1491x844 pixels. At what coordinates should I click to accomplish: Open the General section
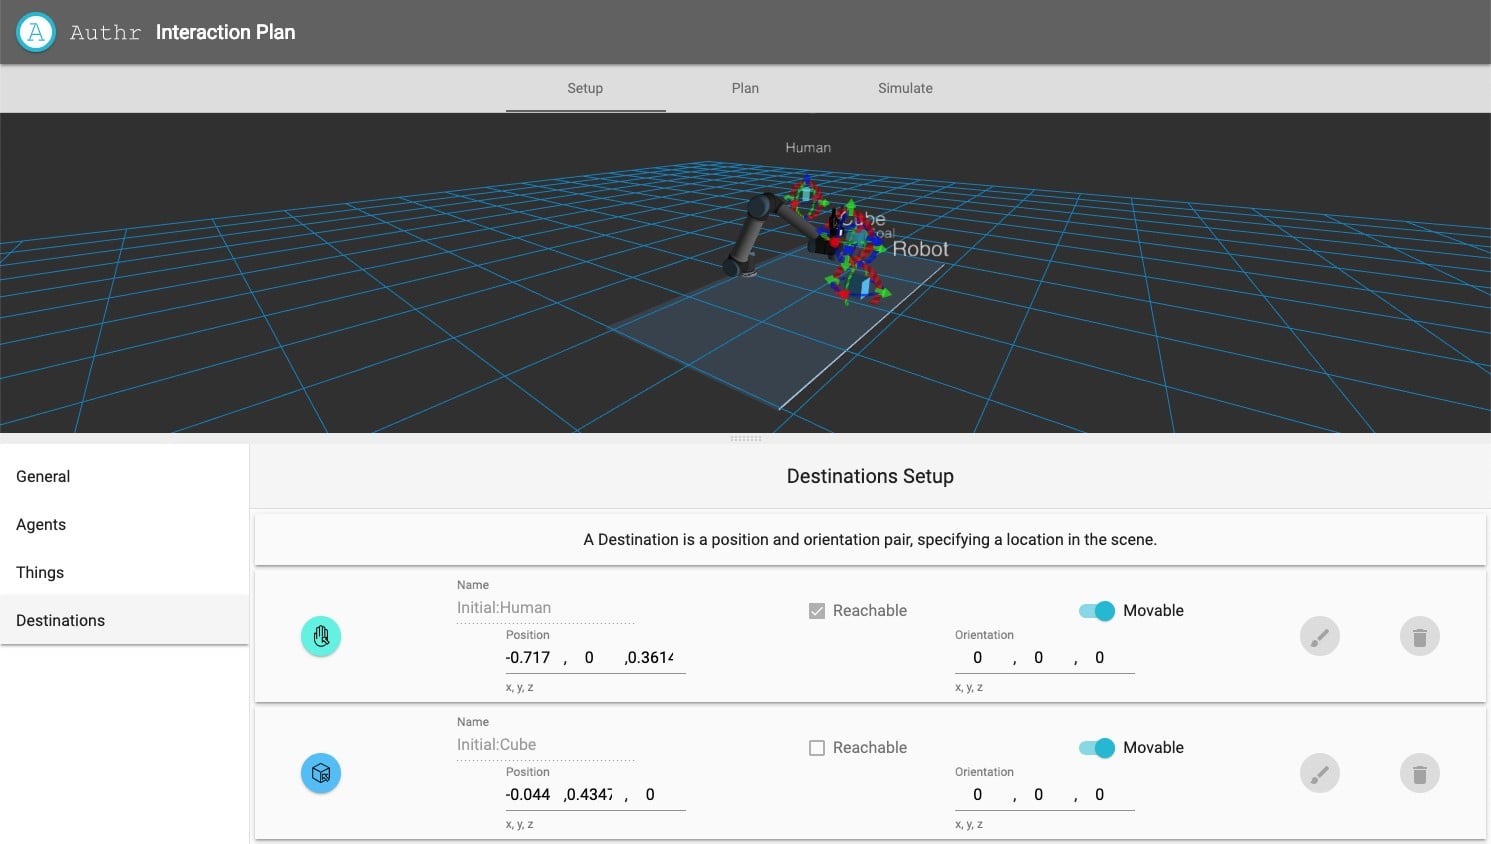click(x=124, y=477)
